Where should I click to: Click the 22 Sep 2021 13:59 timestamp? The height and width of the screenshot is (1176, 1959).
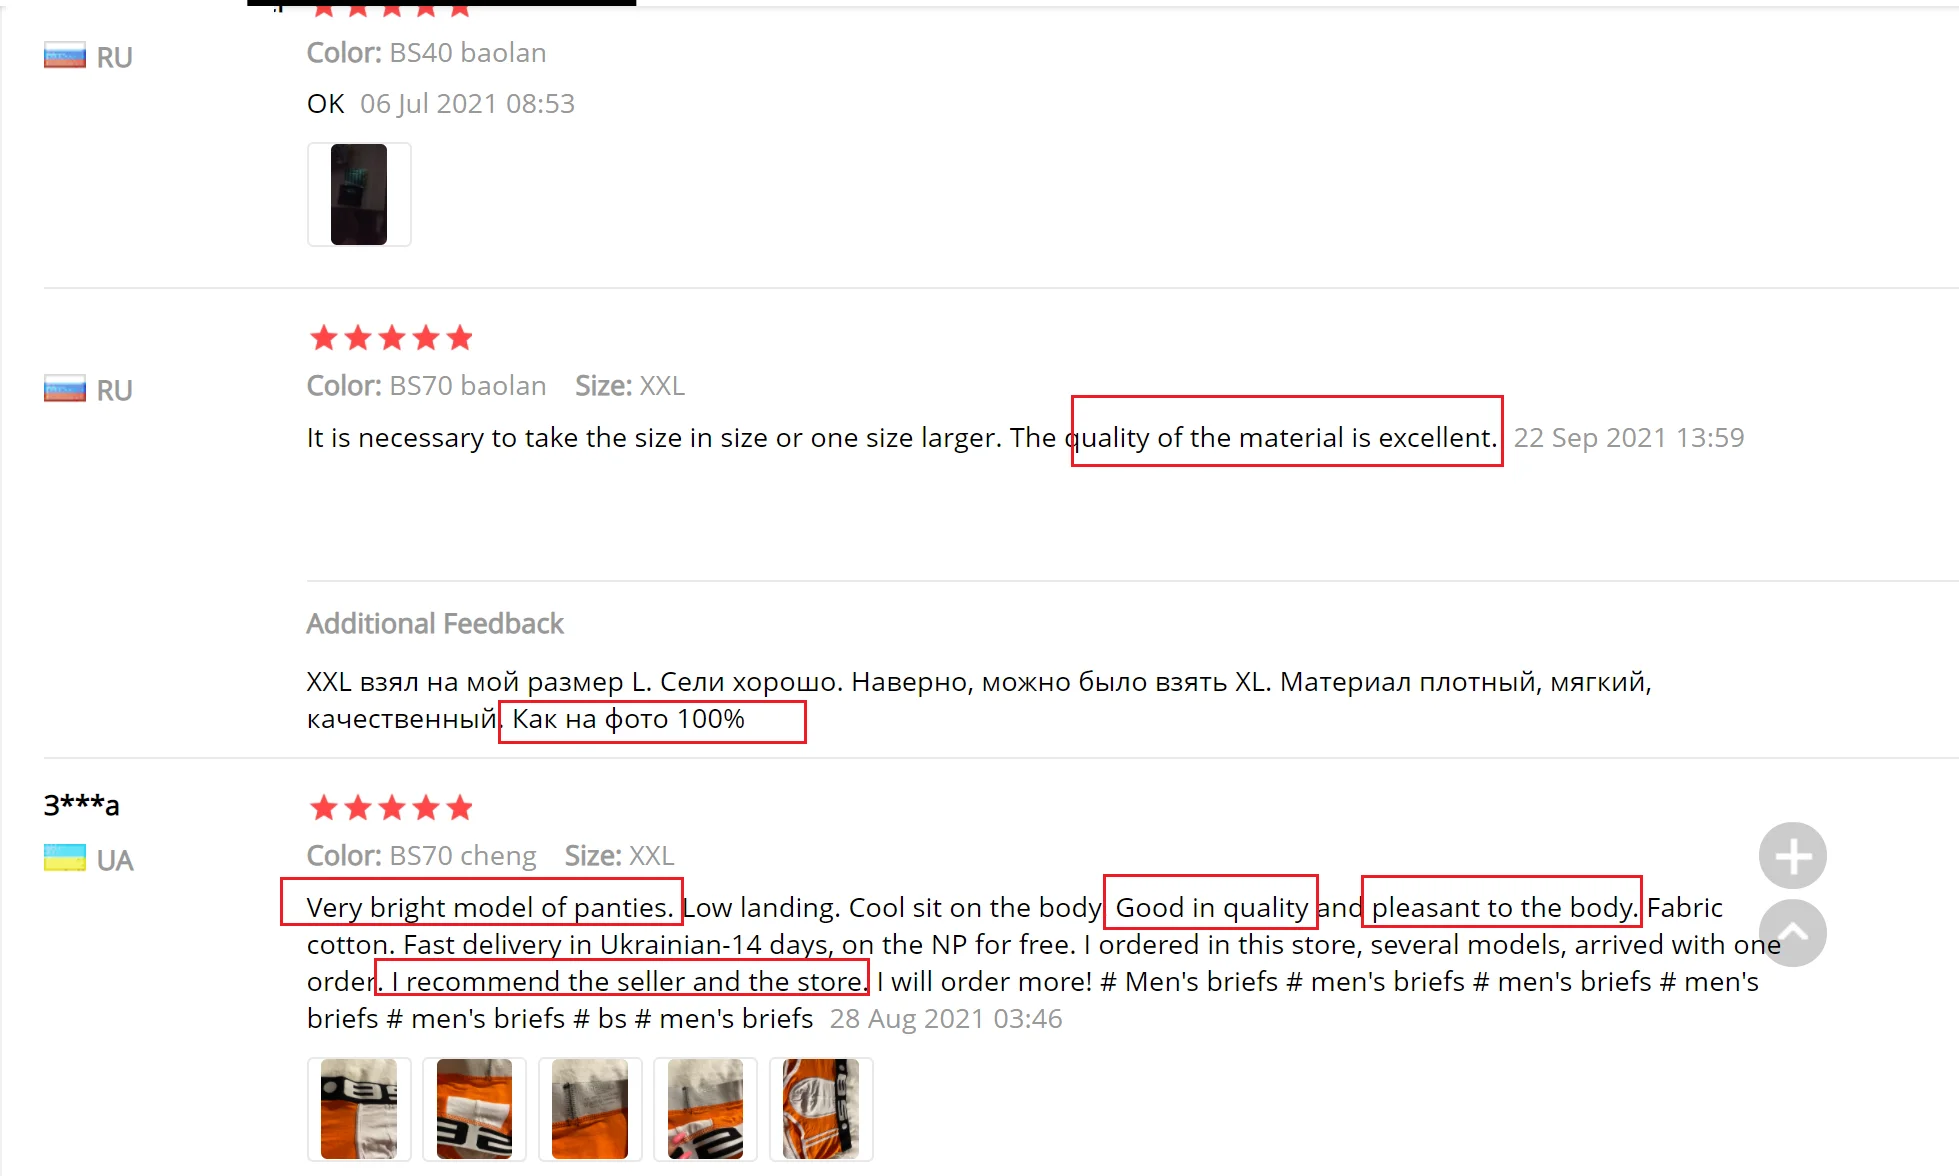coord(1628,438)
